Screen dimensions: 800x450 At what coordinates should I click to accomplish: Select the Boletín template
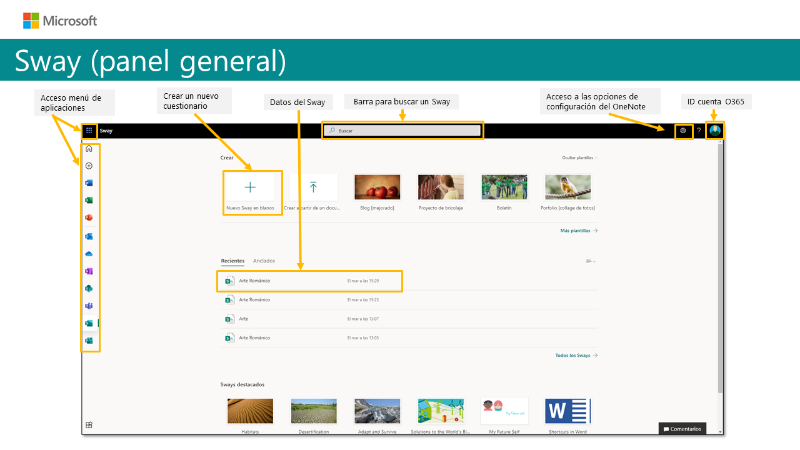(504, 192)
